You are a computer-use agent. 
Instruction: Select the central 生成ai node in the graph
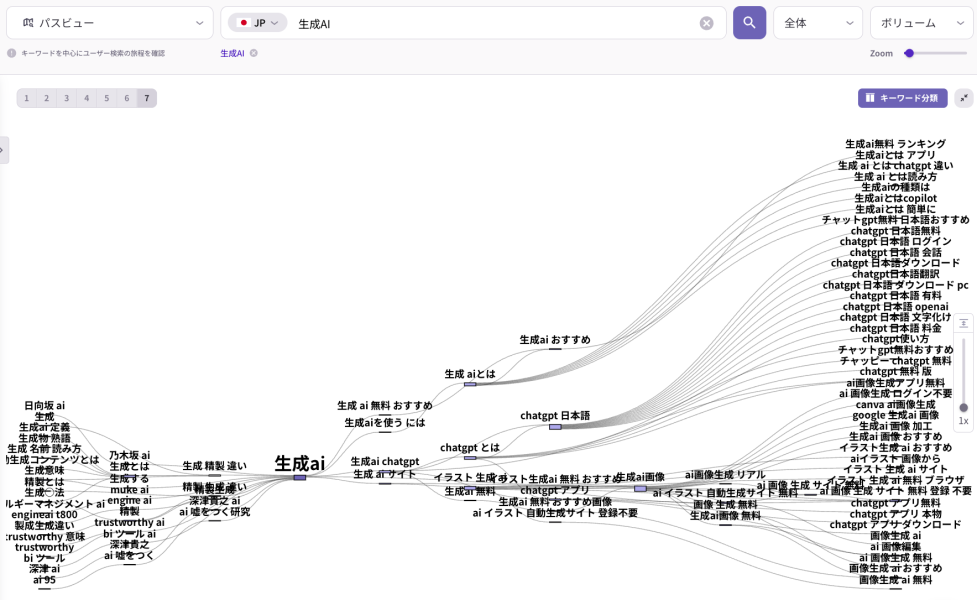tap(299, 464)
